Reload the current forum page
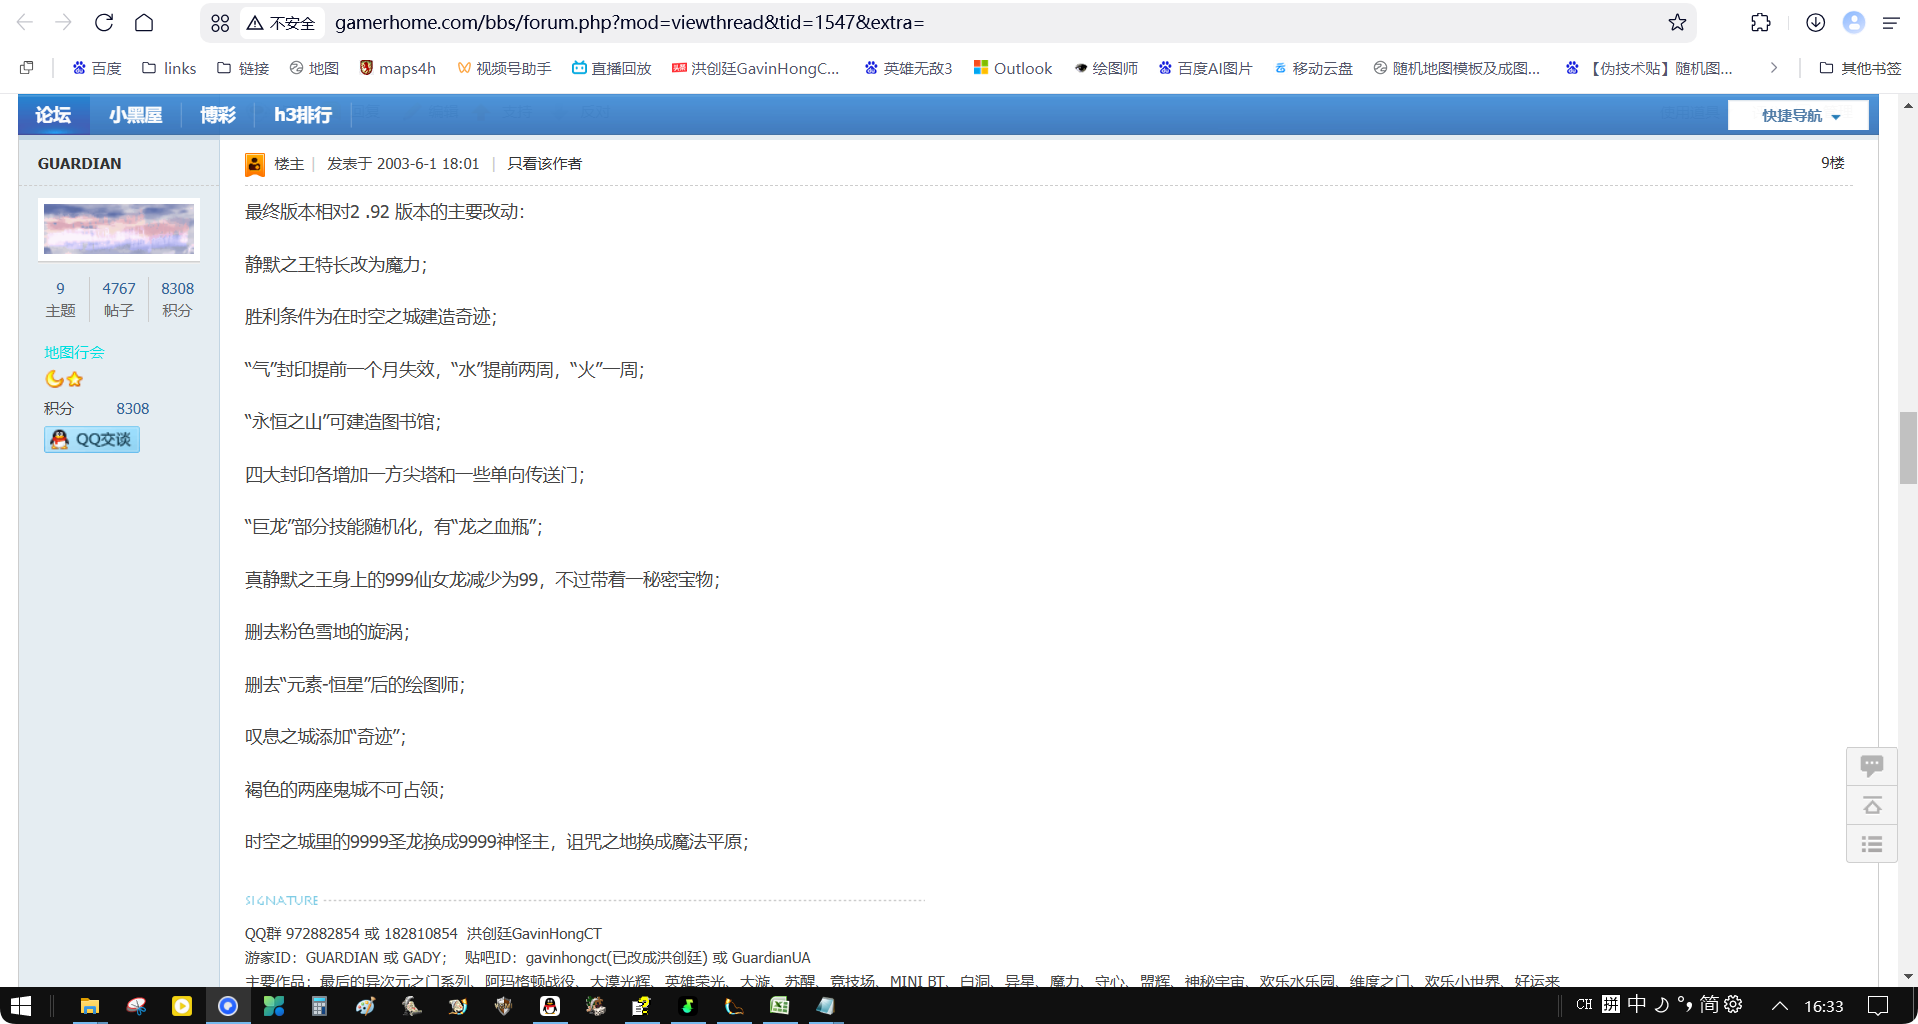The height and width of the screenshot is (1024, 1918). 104,22
